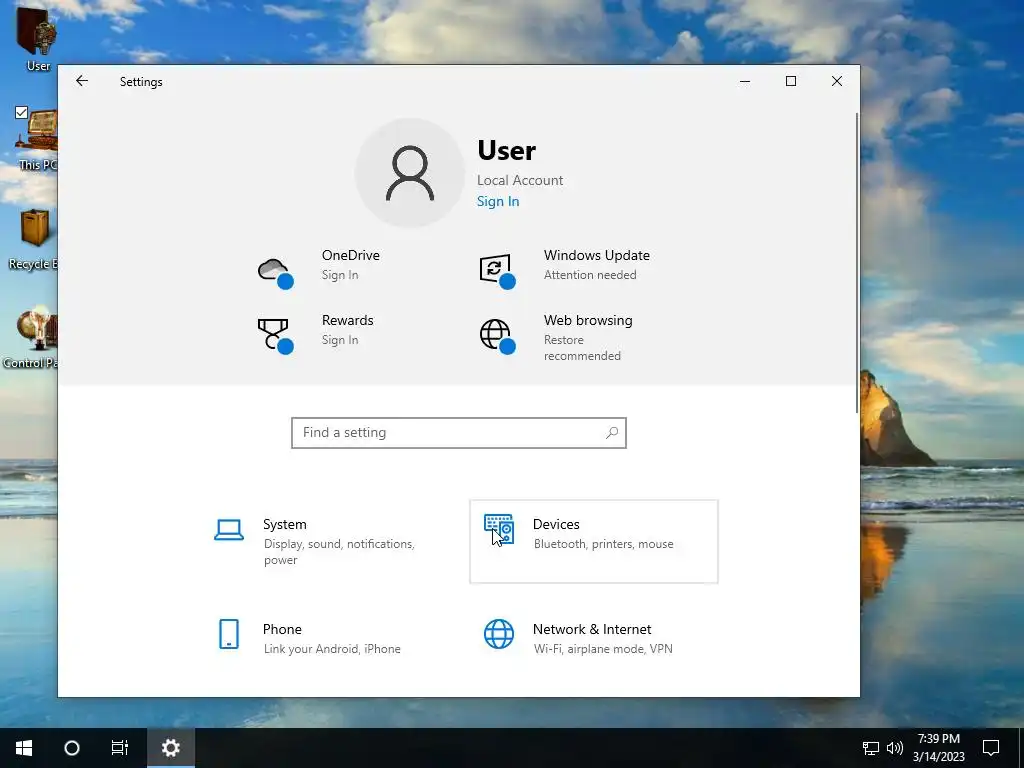The width and height of the screenshot is (1024, 768).
Task: Click the Web browsing label text
Action: (x=588, y=320)
